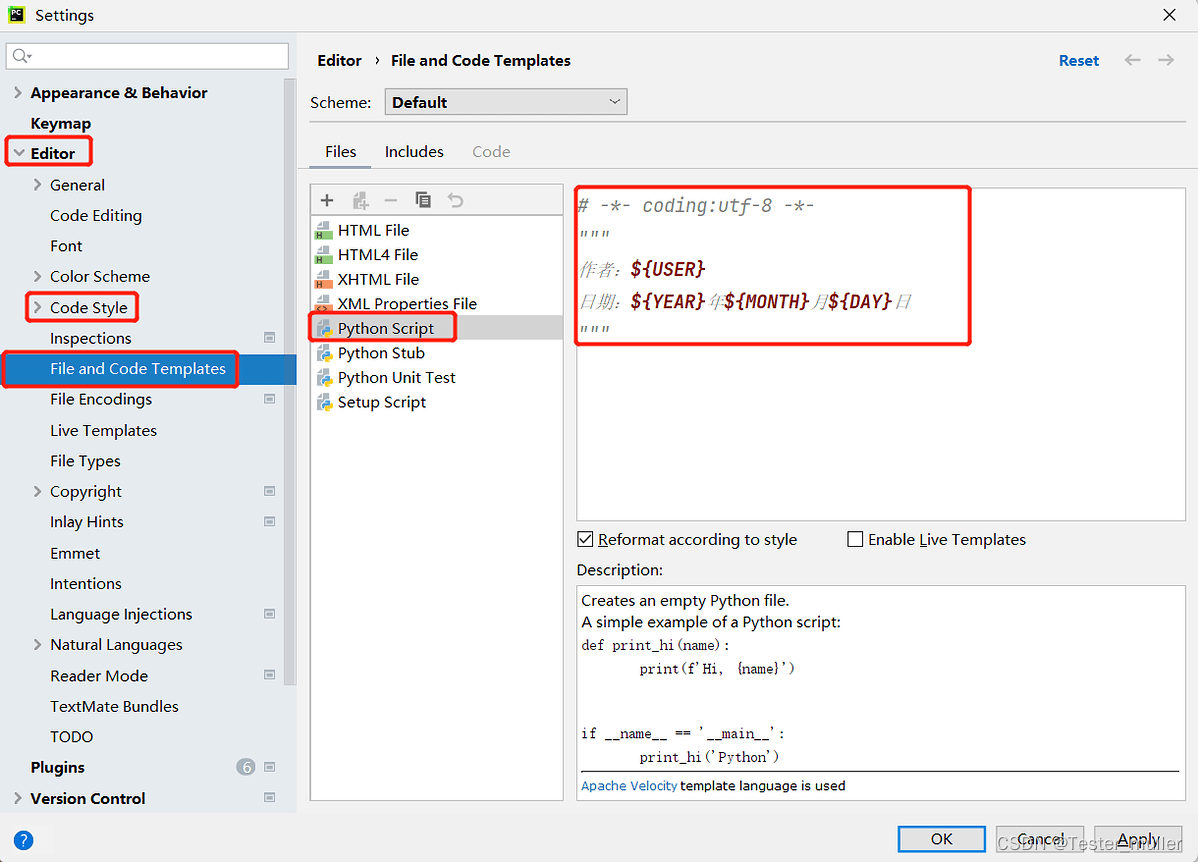
Task: Click project-level icon beside Inspections
Action: pyautogui.click(x=270, y=337)
